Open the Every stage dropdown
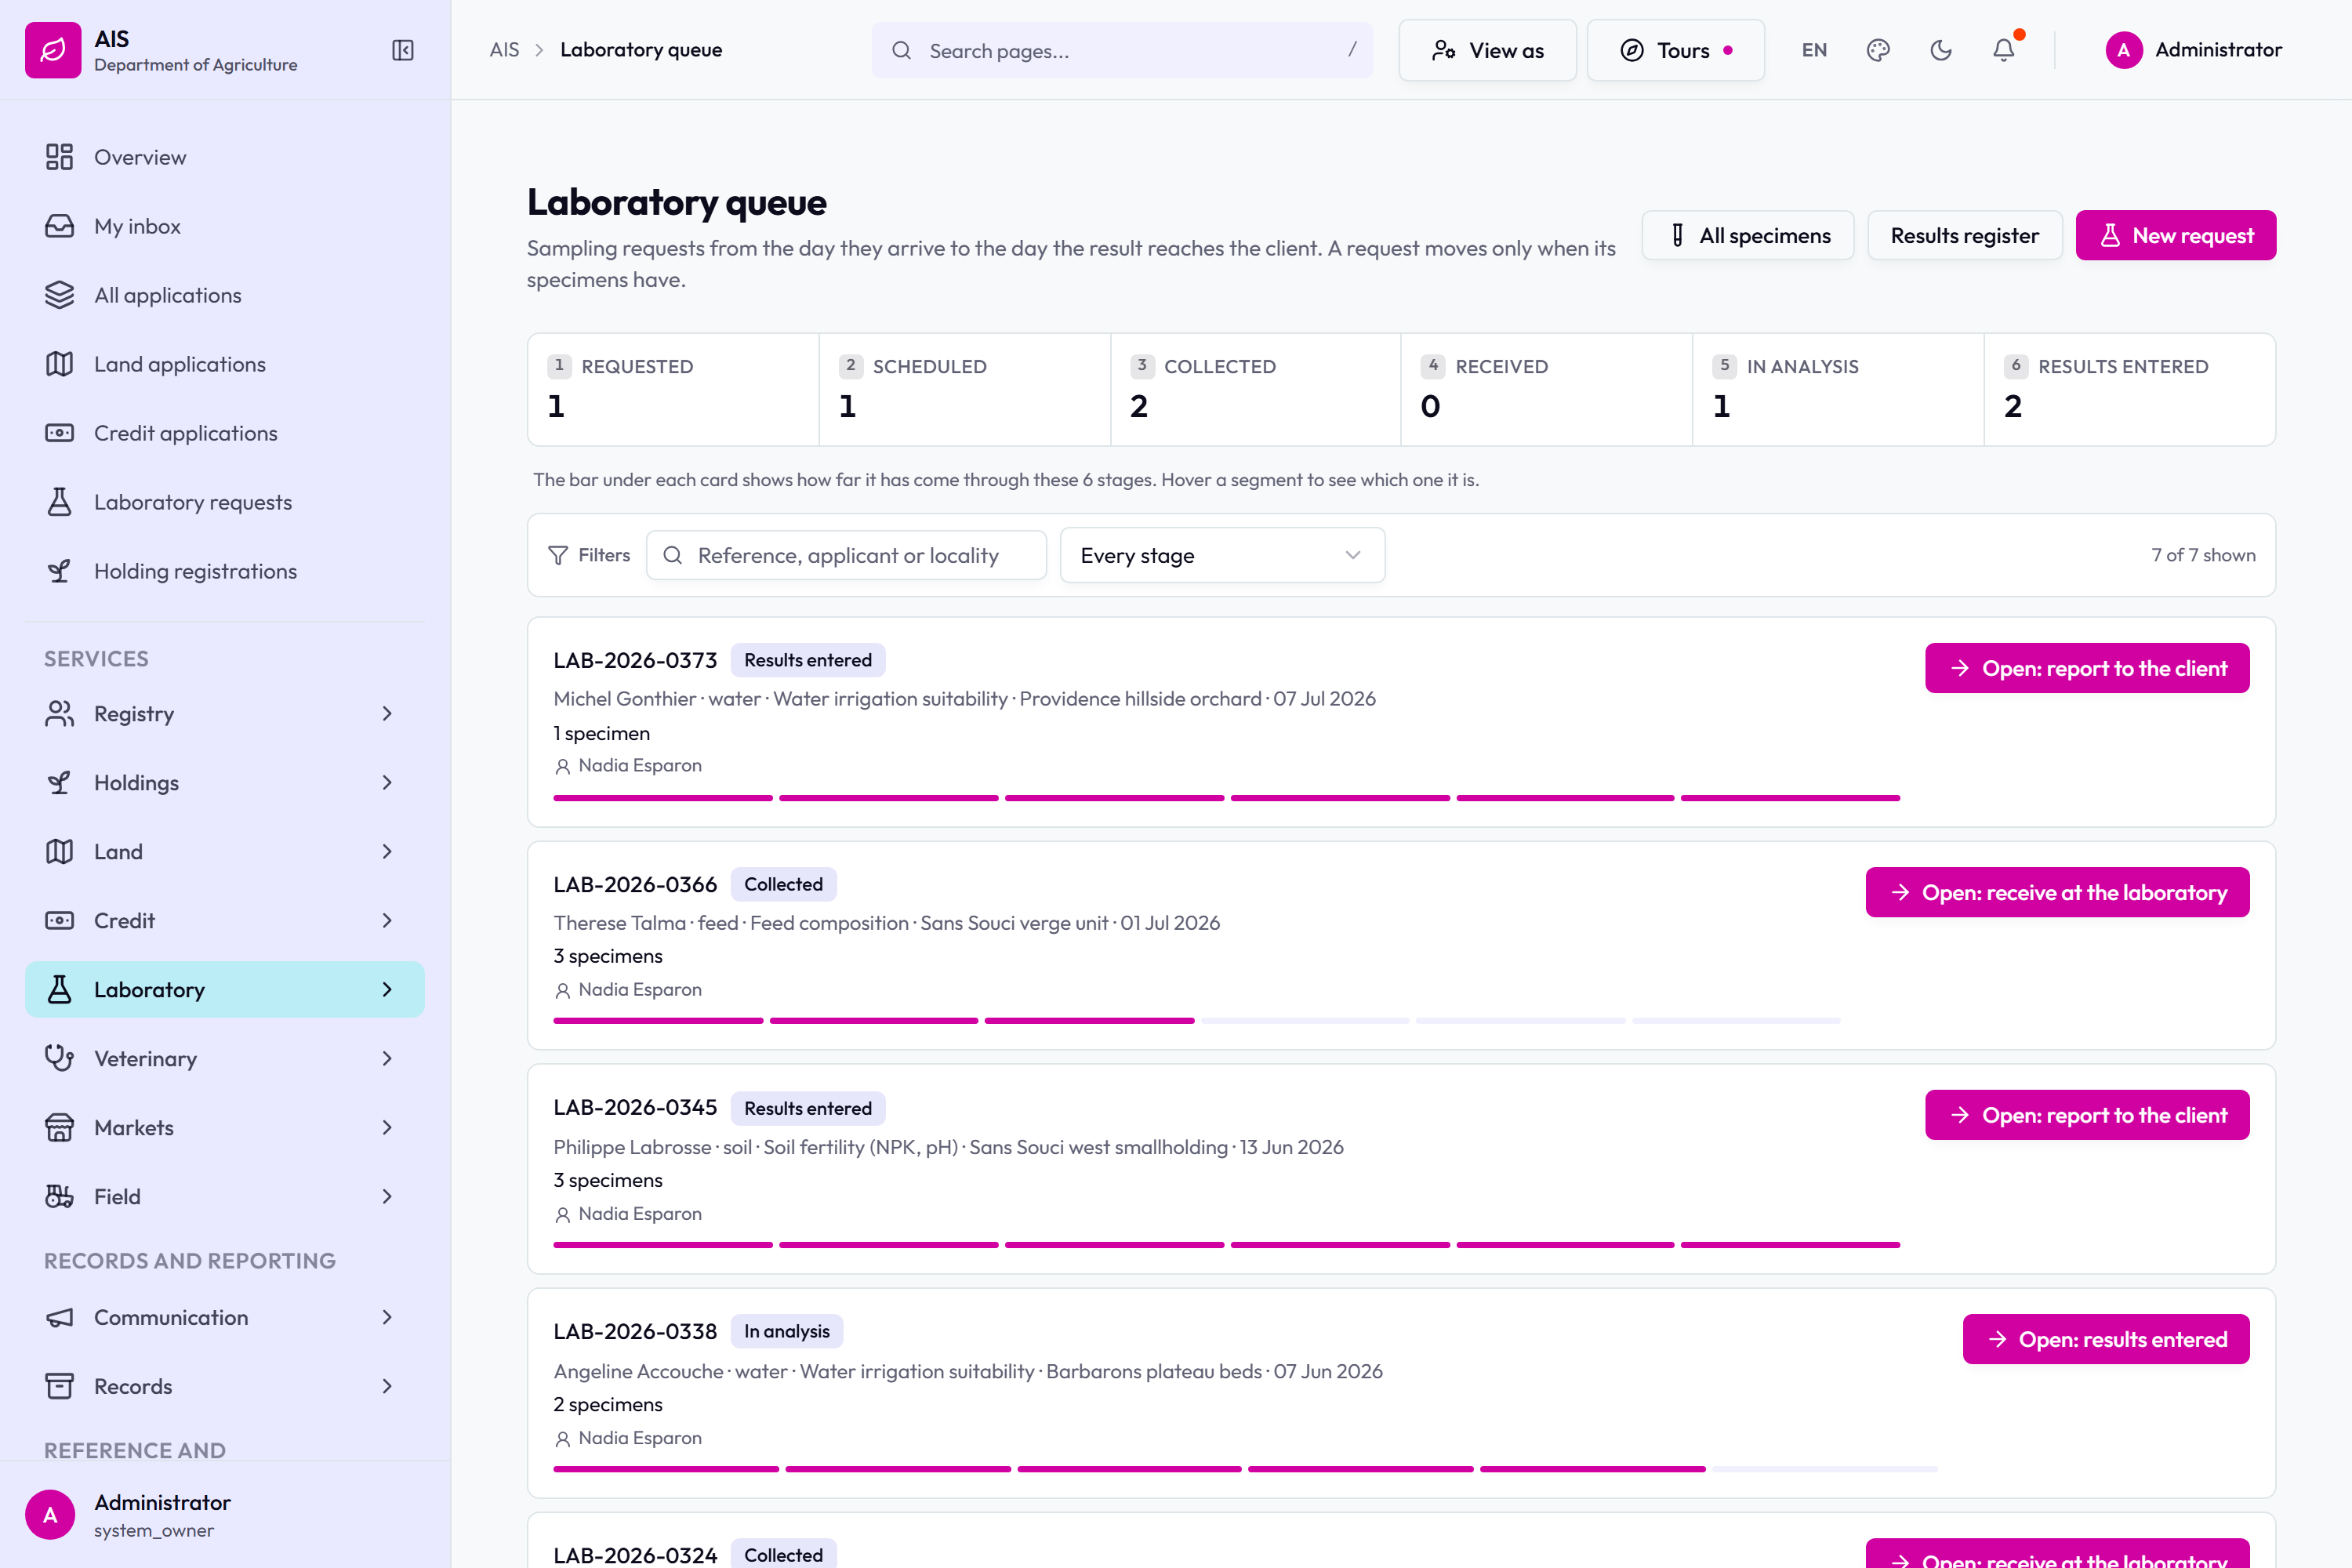This screenshot has height=1568, width=2352. [1222, 555]
